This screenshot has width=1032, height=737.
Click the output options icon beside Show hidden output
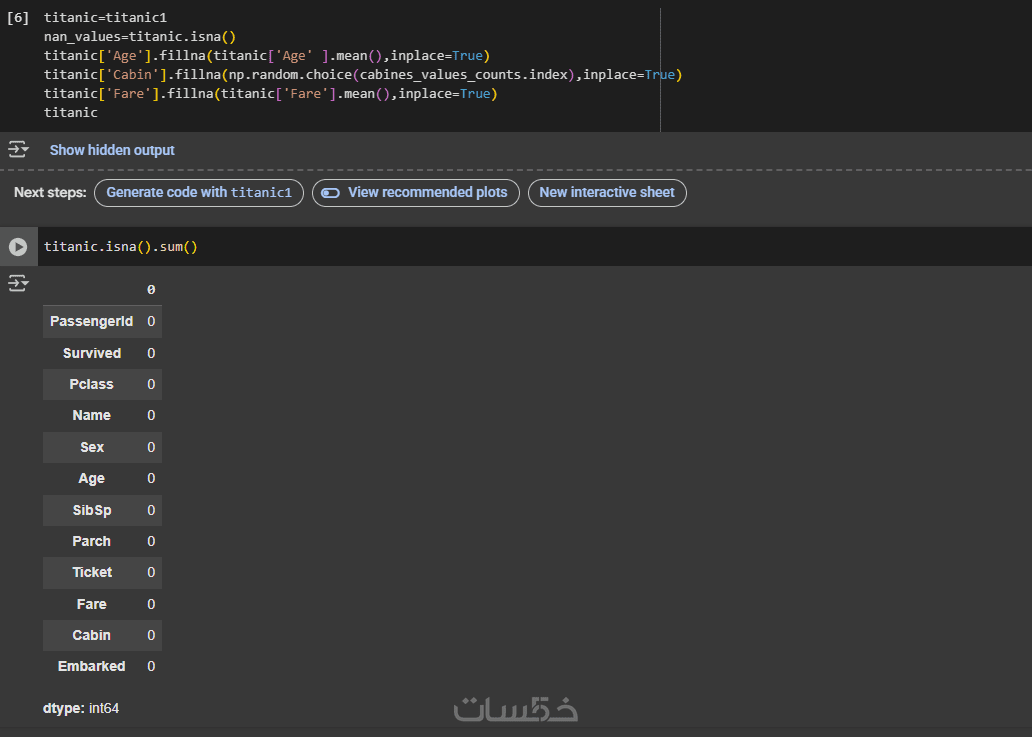18,150
